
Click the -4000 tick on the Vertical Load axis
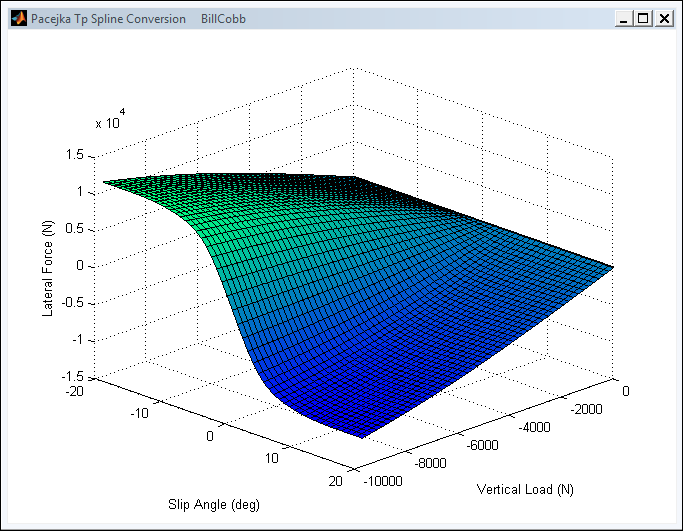click(534, 427)
